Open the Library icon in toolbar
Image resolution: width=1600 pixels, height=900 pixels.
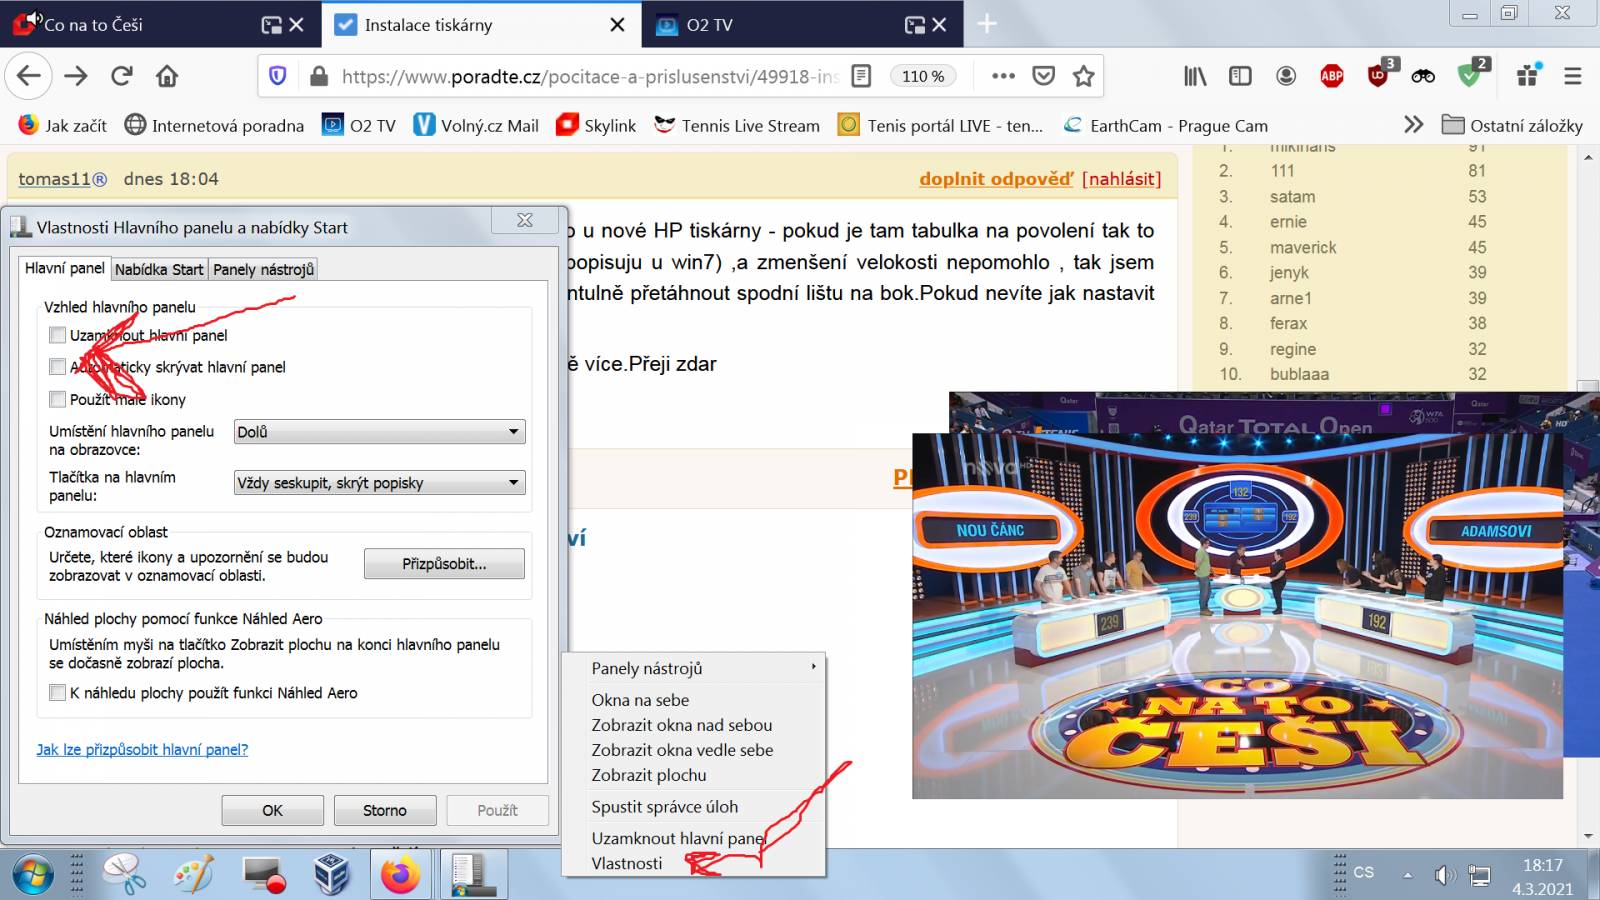(1195, 76)
